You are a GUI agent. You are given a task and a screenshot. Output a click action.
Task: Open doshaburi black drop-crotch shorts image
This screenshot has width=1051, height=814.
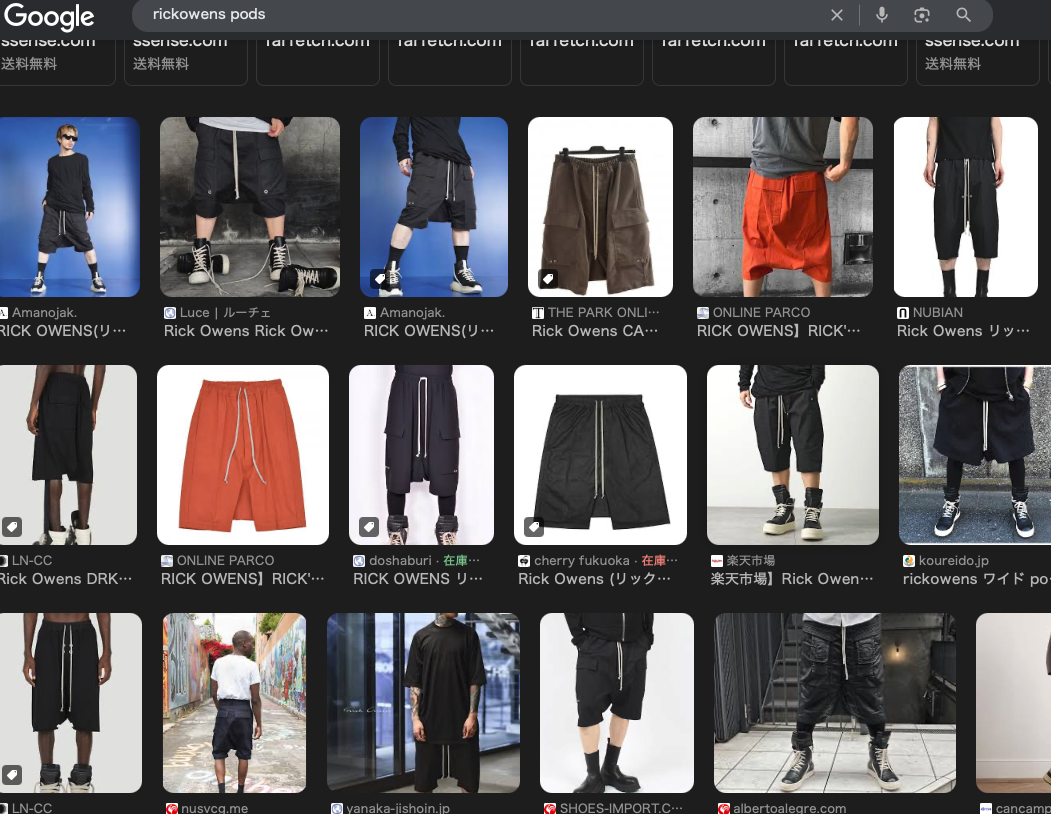(x=422, y=455)
